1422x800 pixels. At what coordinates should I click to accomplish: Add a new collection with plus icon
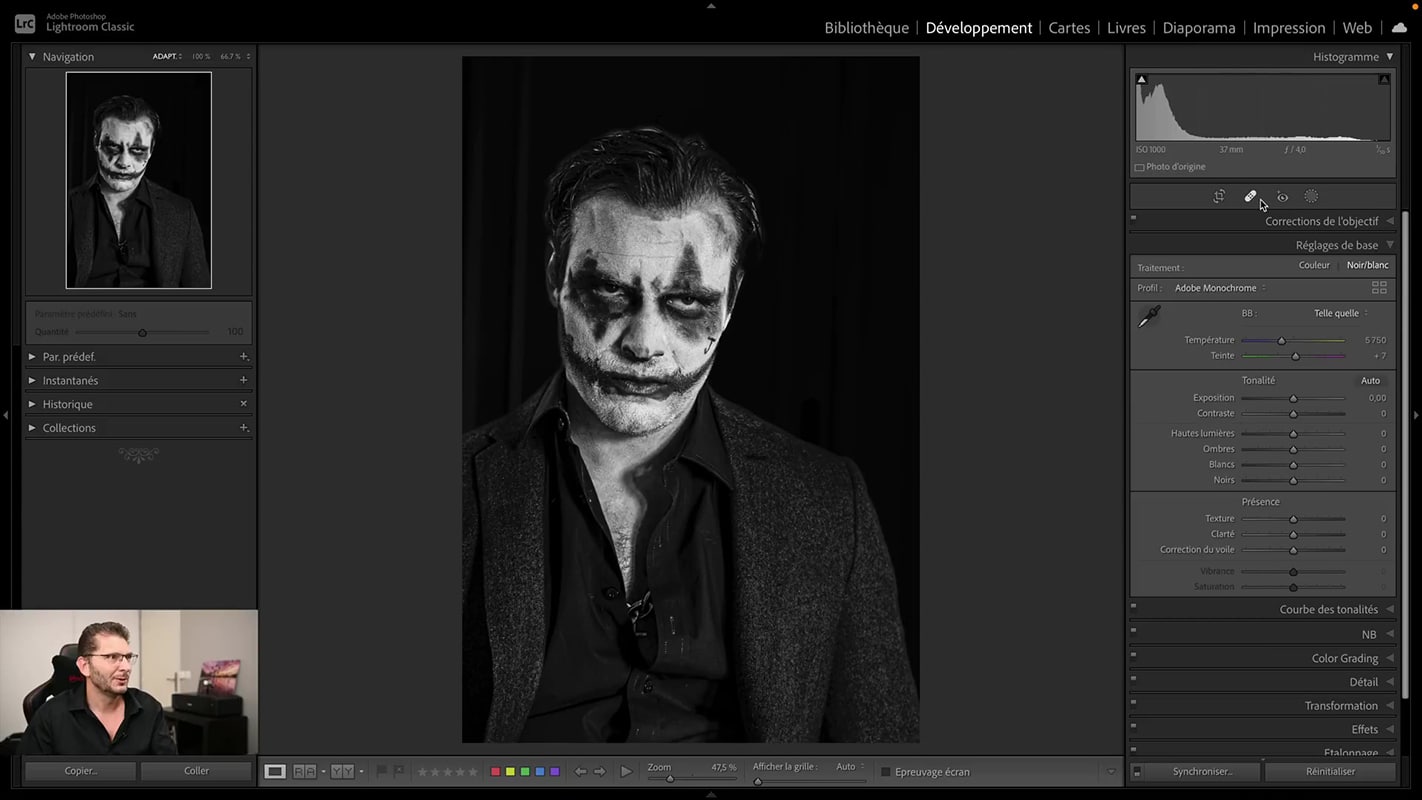pyautogui.click(x=243, y=428)
